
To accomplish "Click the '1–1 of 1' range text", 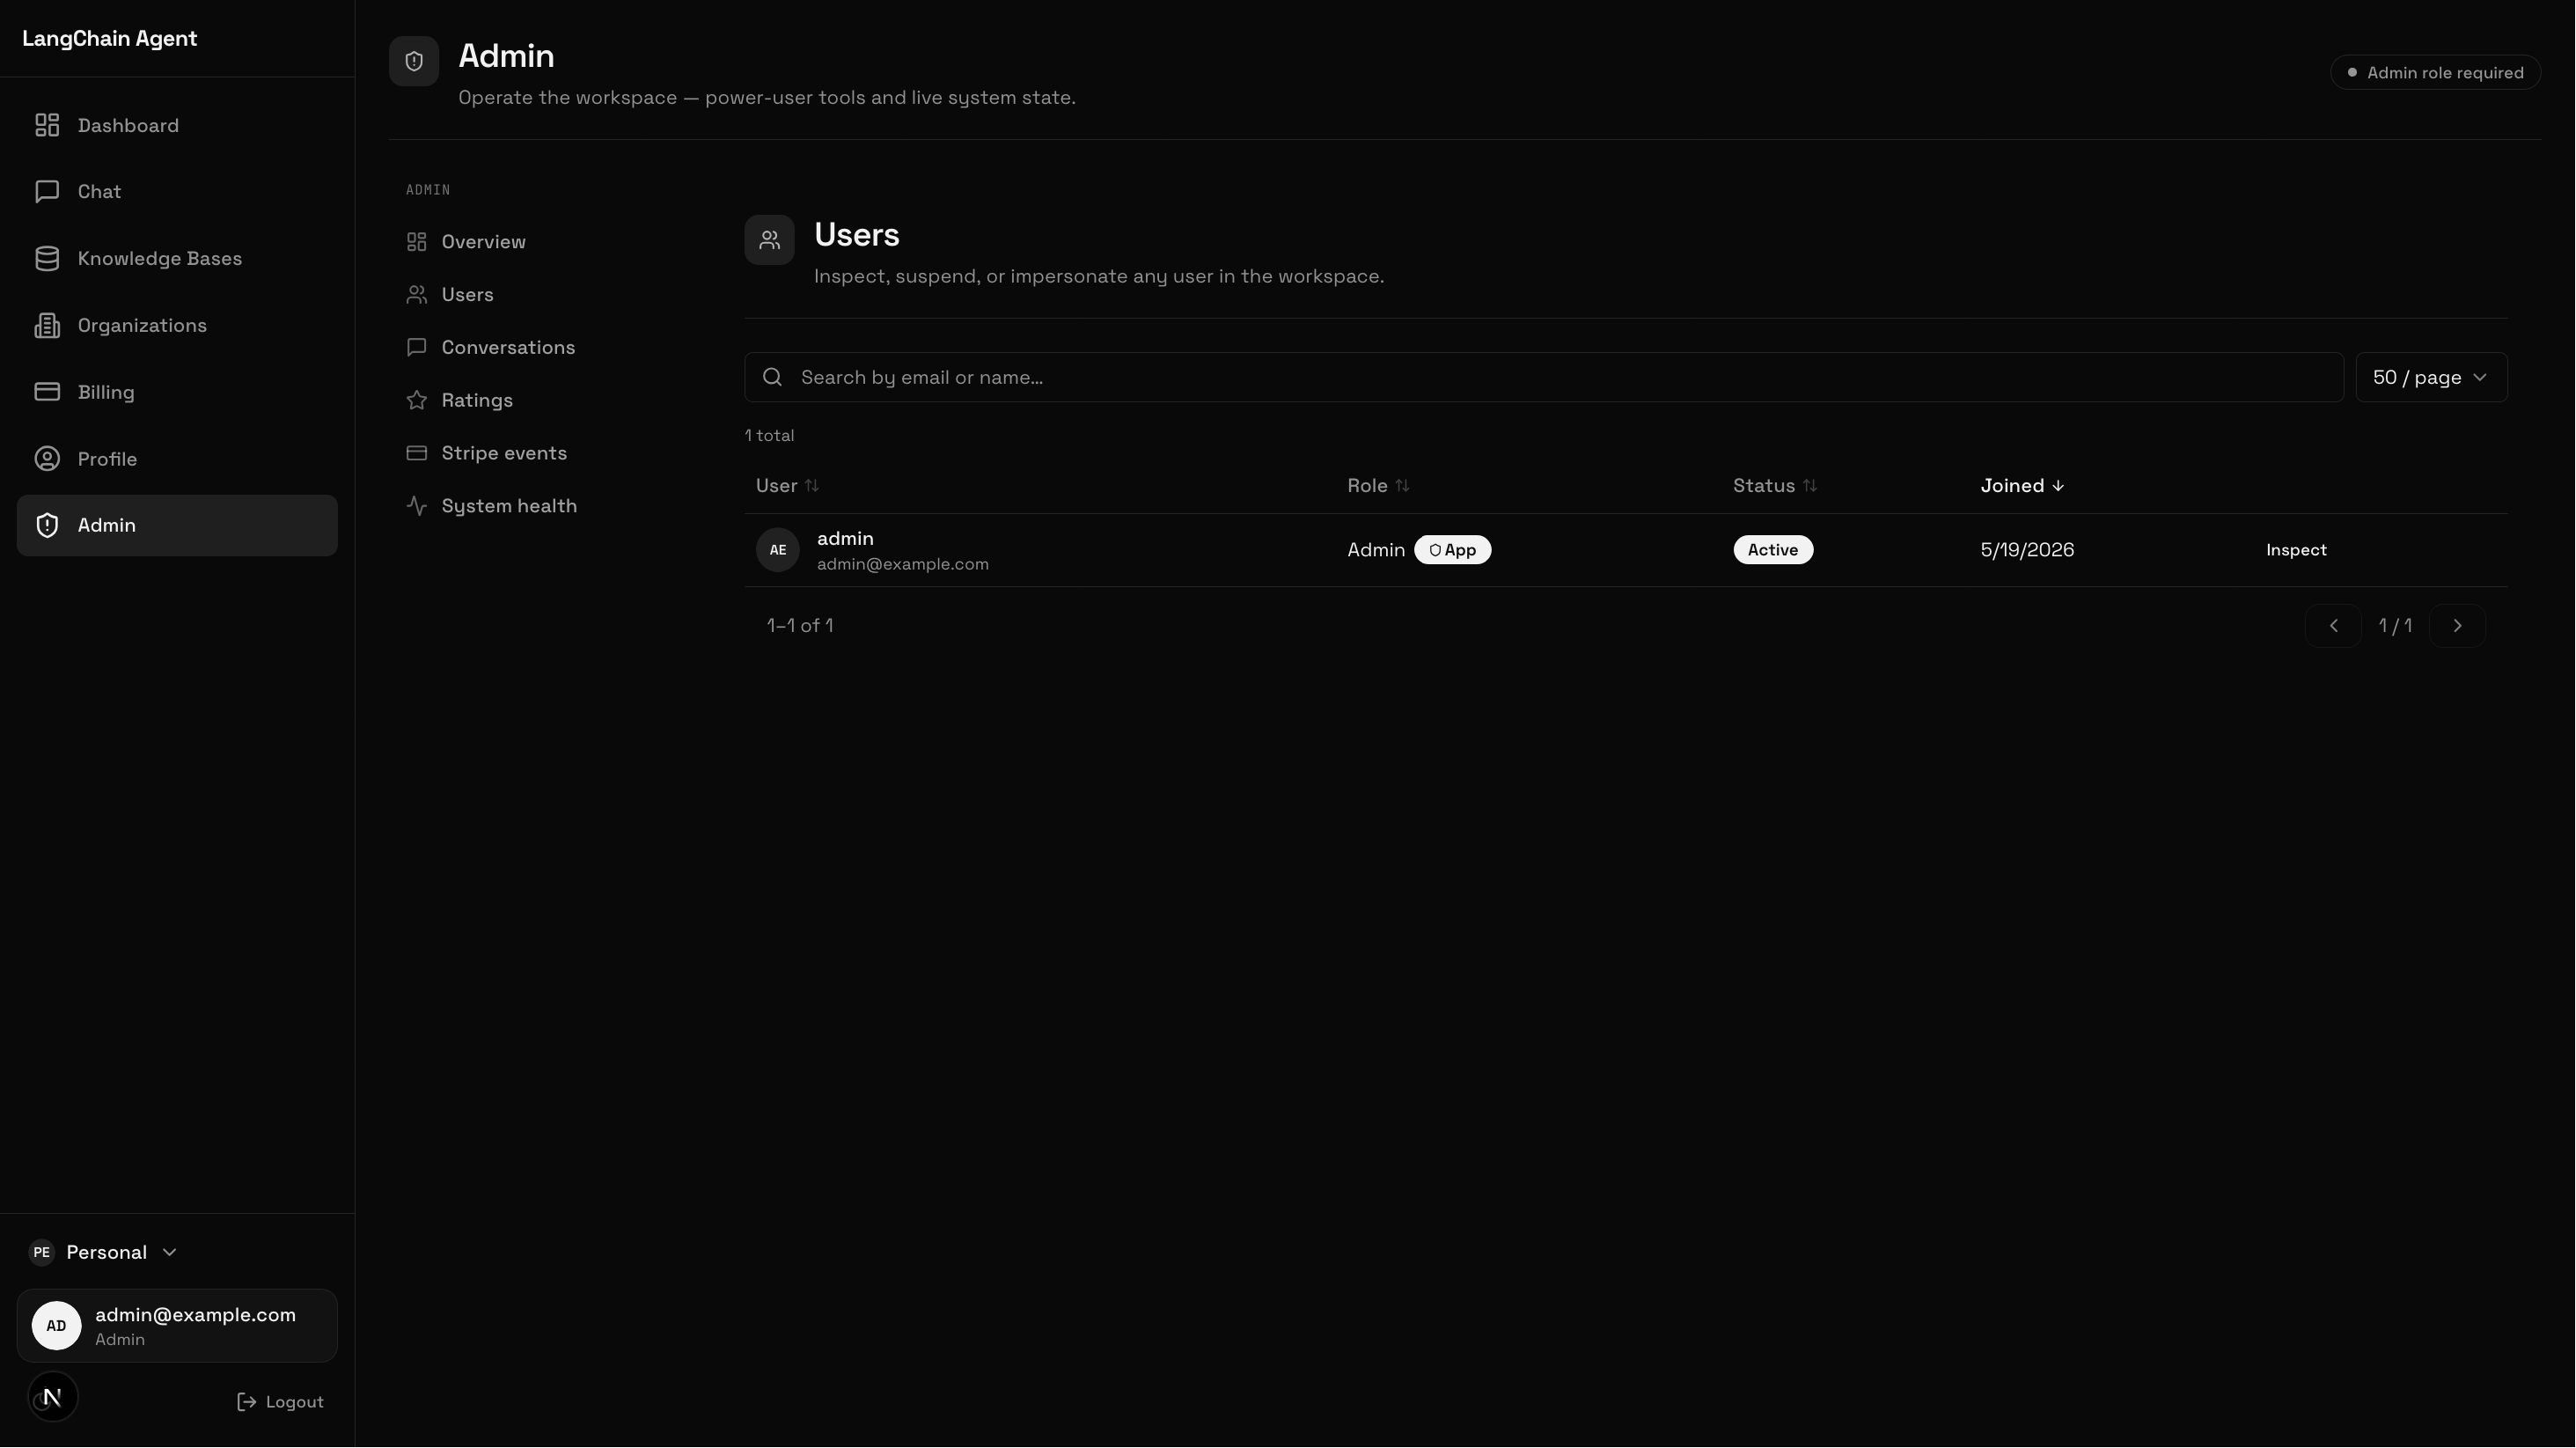I will pyautogui.click(x=800, y=626).
